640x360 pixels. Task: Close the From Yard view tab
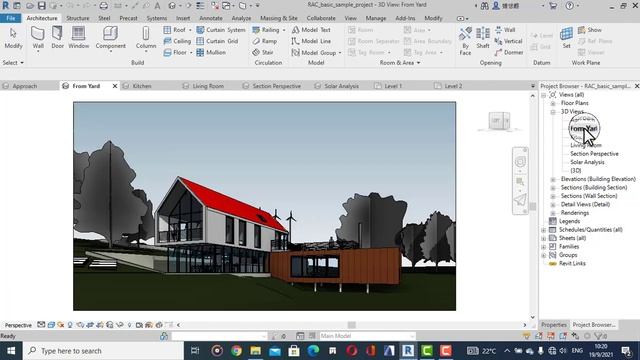pyautogui.click(x=115, y=86)
